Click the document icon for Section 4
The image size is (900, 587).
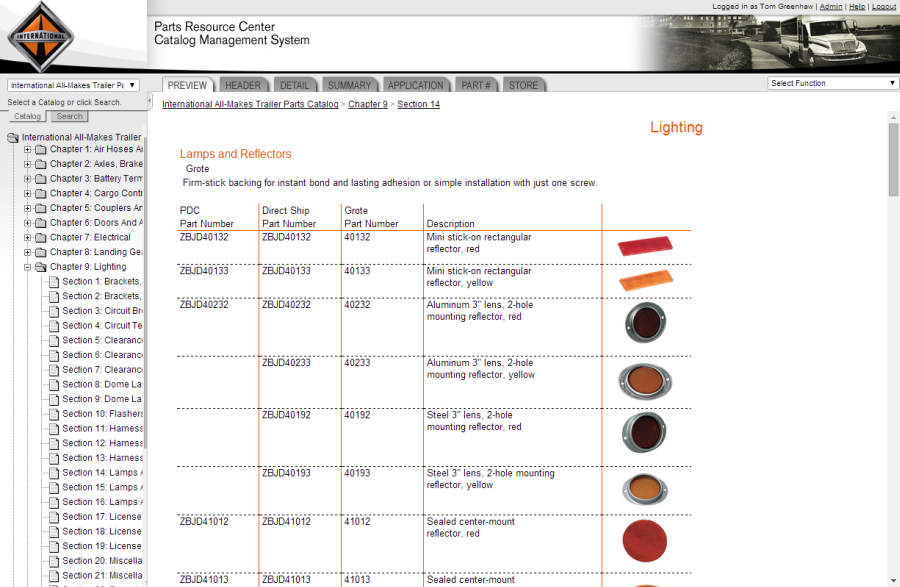point(54,326)
